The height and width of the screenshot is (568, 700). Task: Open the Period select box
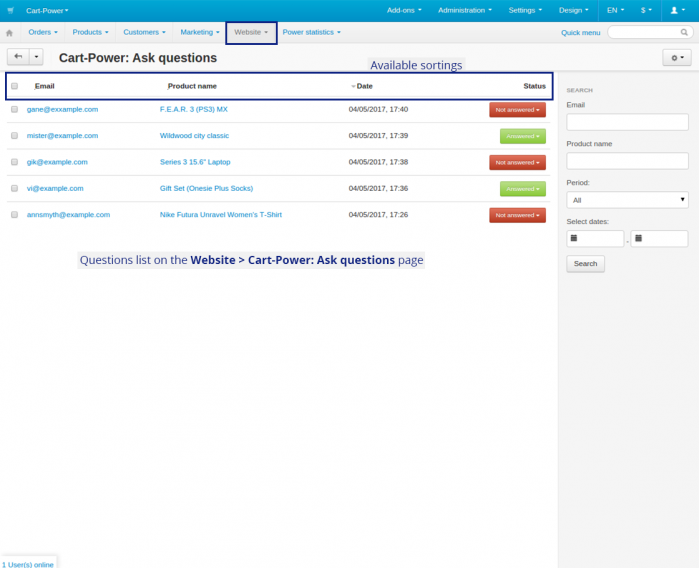pyautogui.click(x=627, y=200)
